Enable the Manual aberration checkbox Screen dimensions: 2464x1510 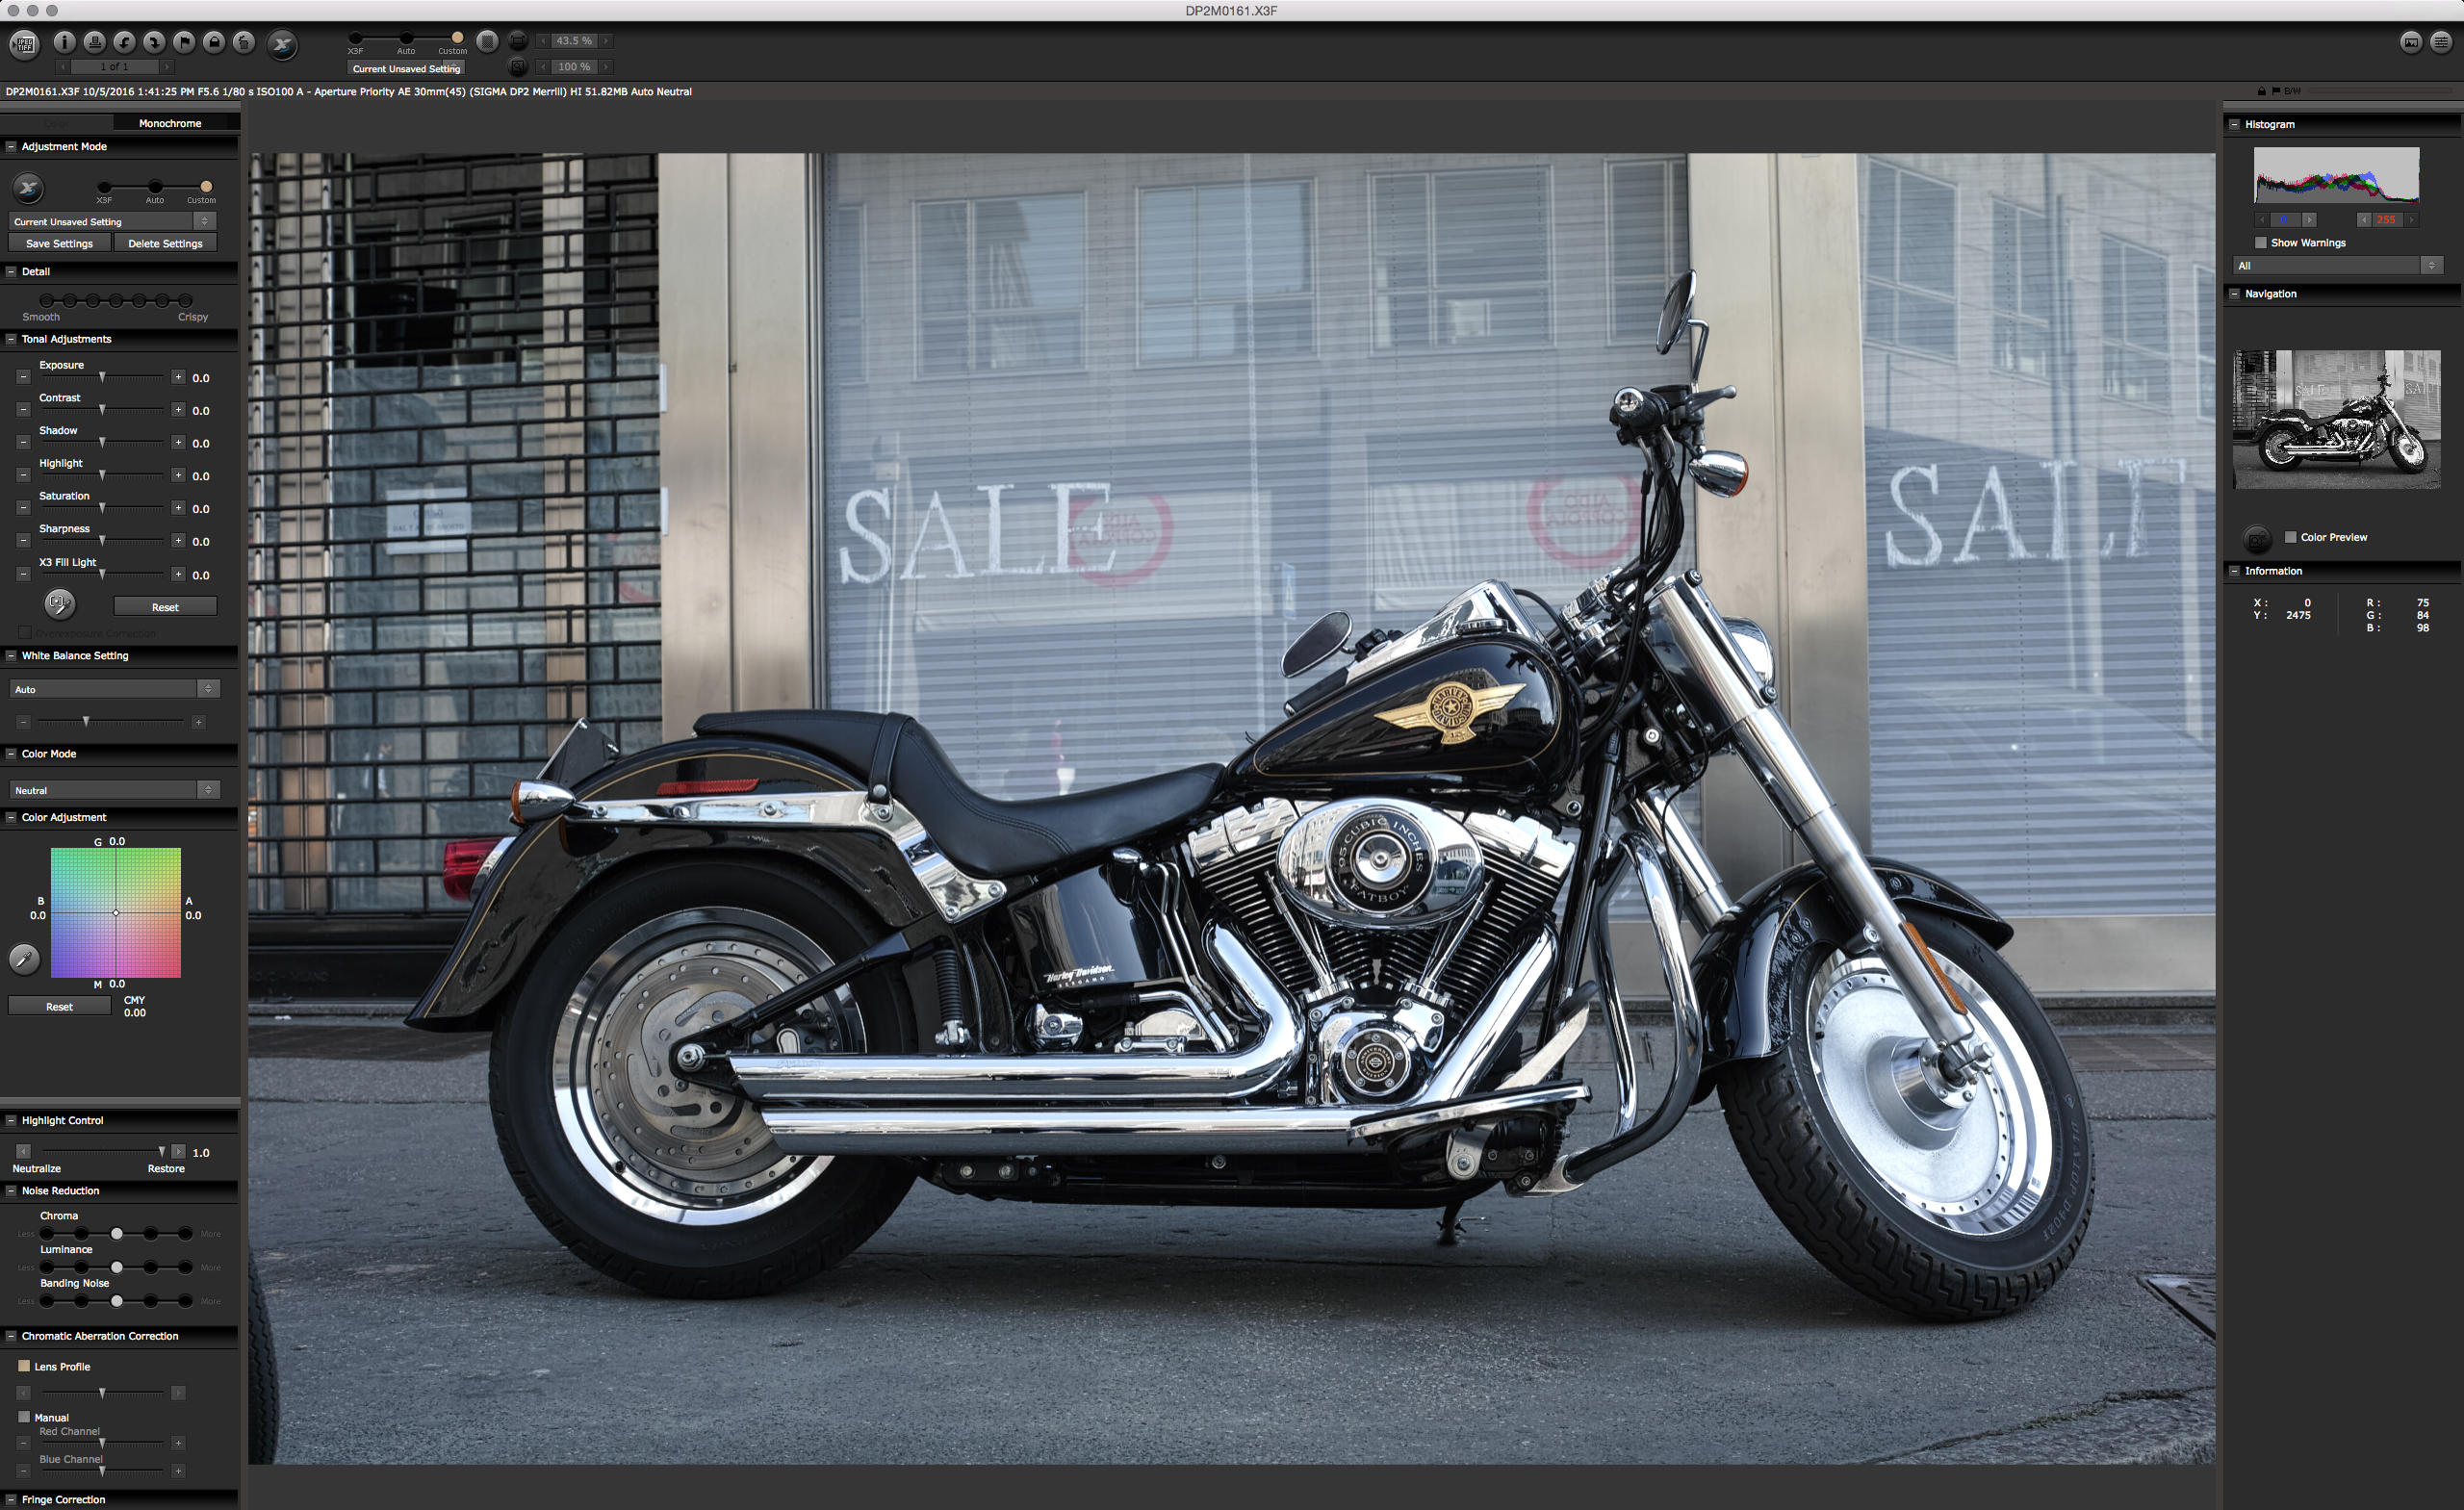click(x=24, y=1417)
